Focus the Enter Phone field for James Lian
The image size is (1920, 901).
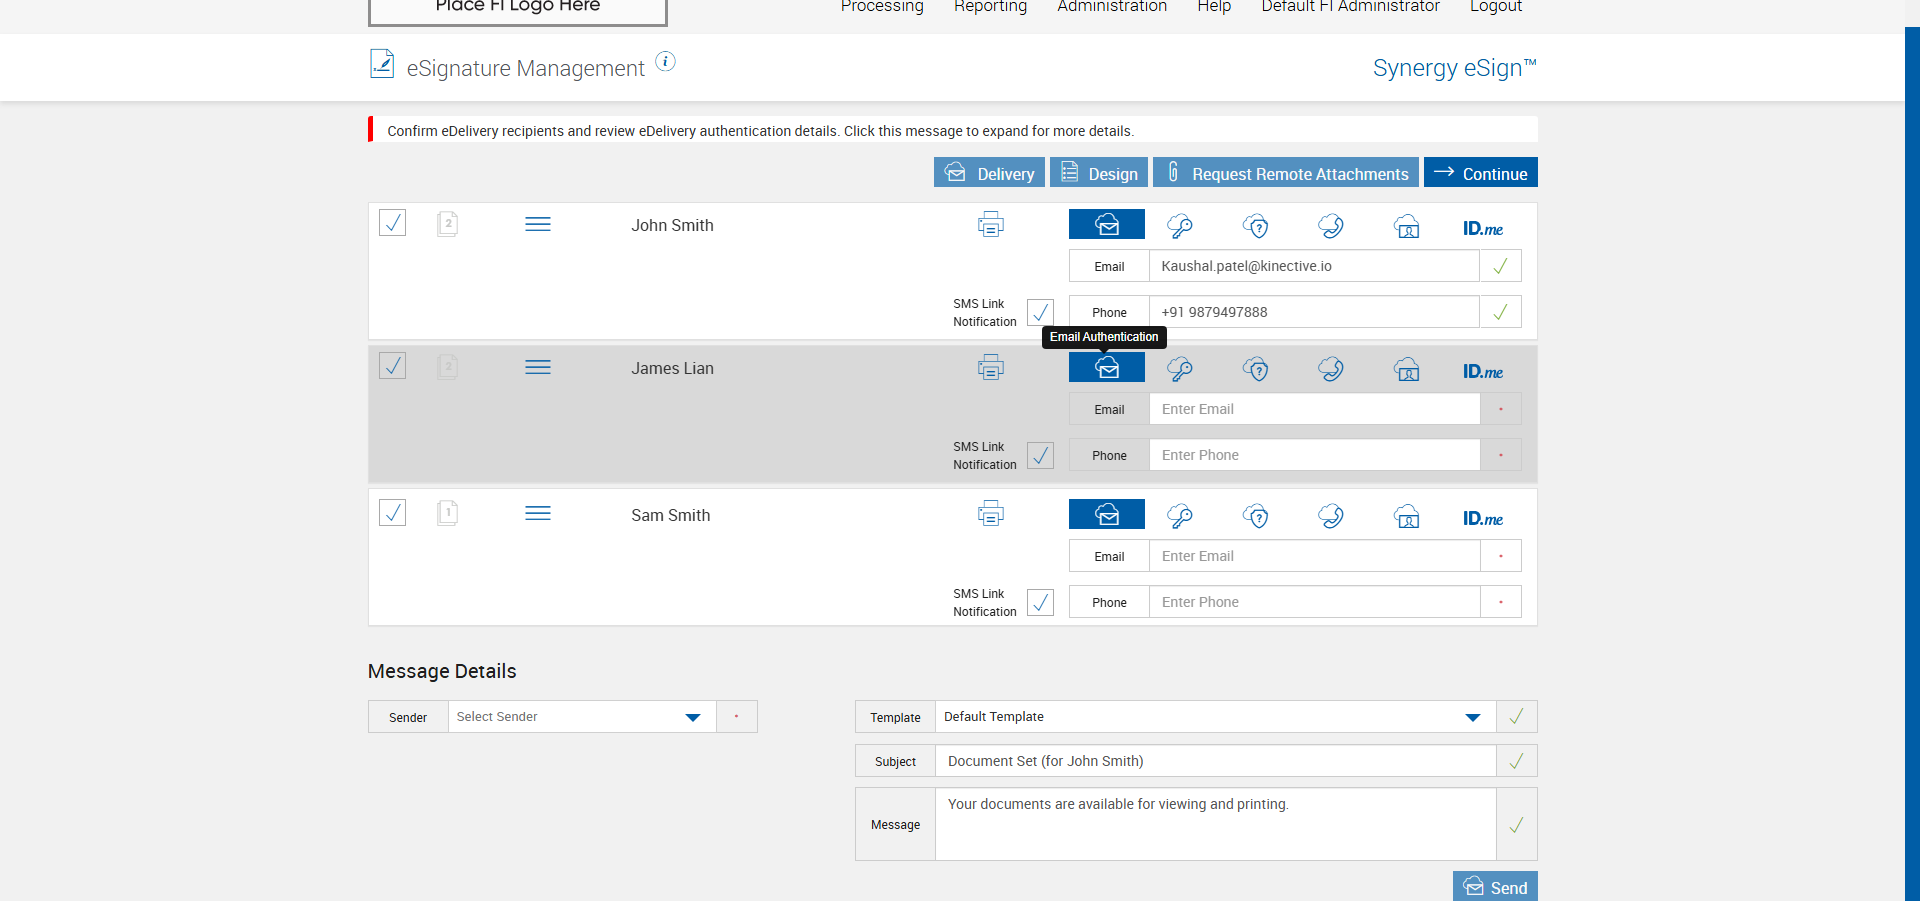point(1314,455)
